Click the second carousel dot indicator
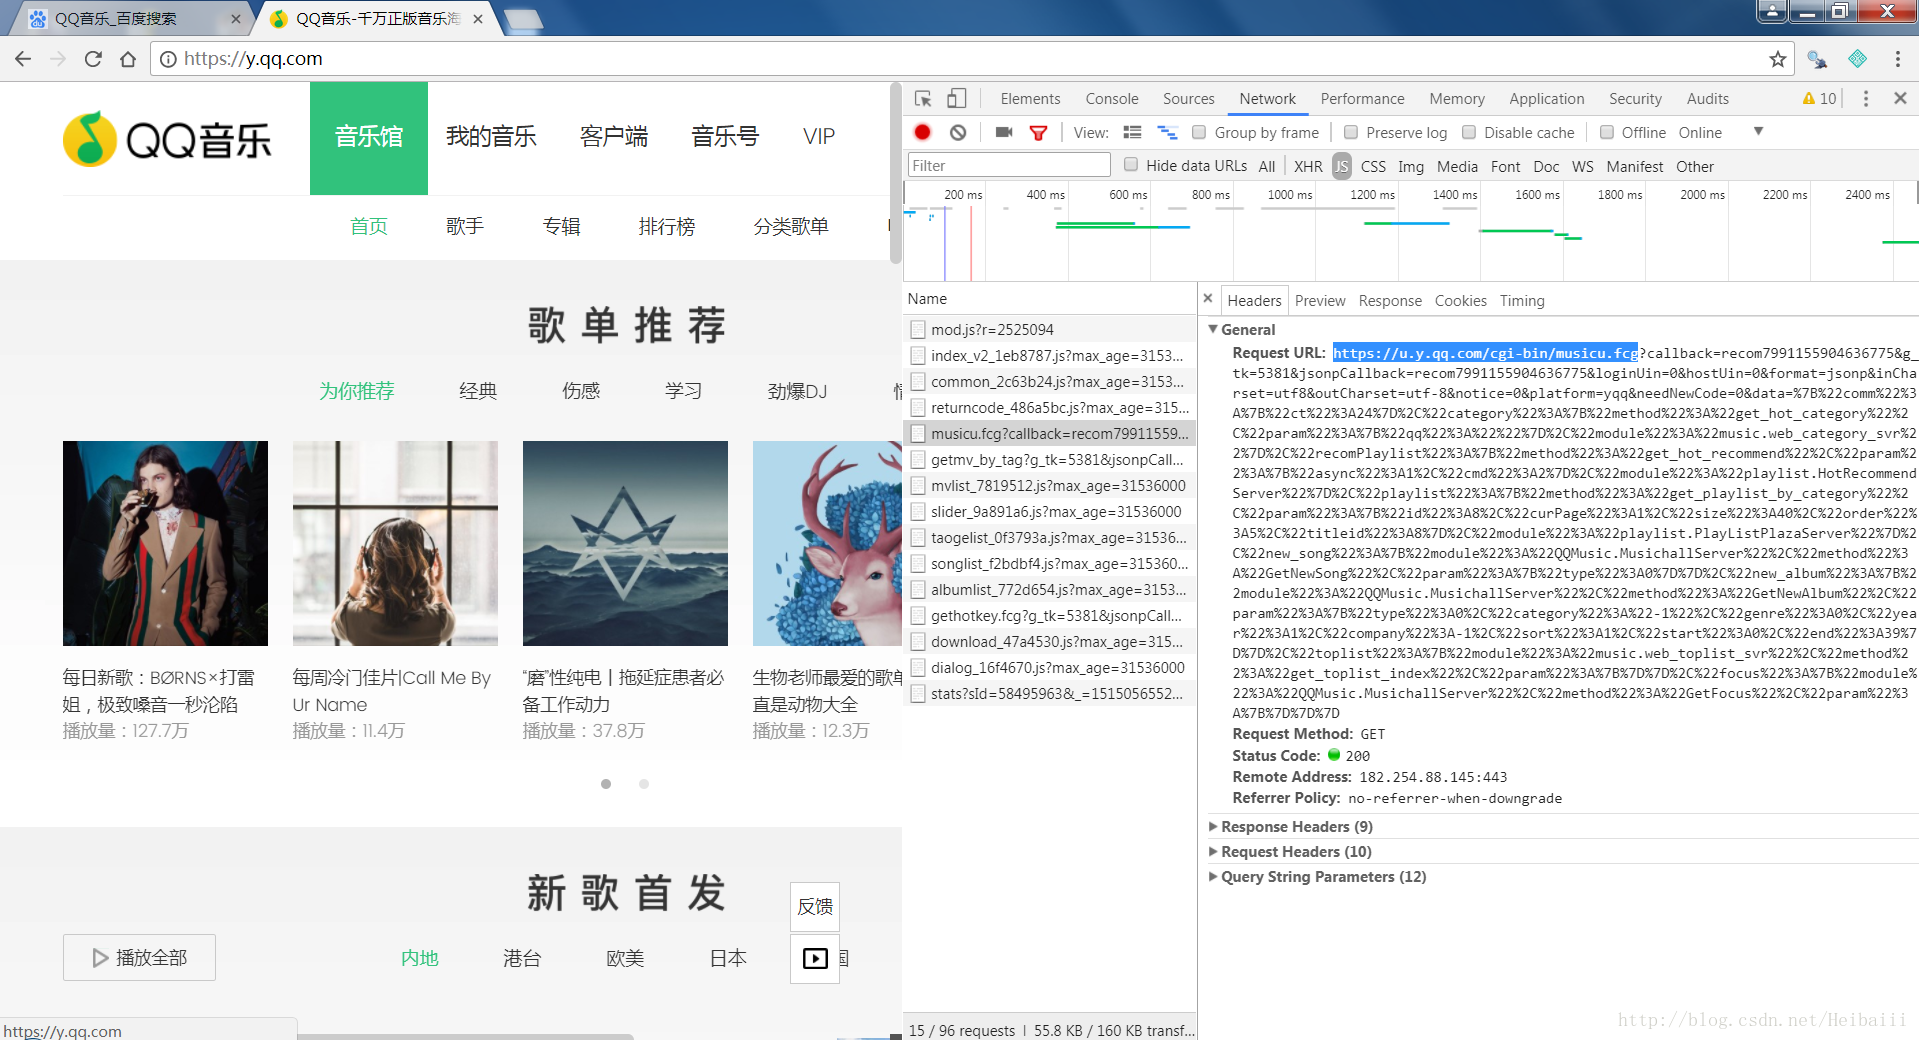The height and width of the screenshot is (1040, 1919). pos(644,784)
